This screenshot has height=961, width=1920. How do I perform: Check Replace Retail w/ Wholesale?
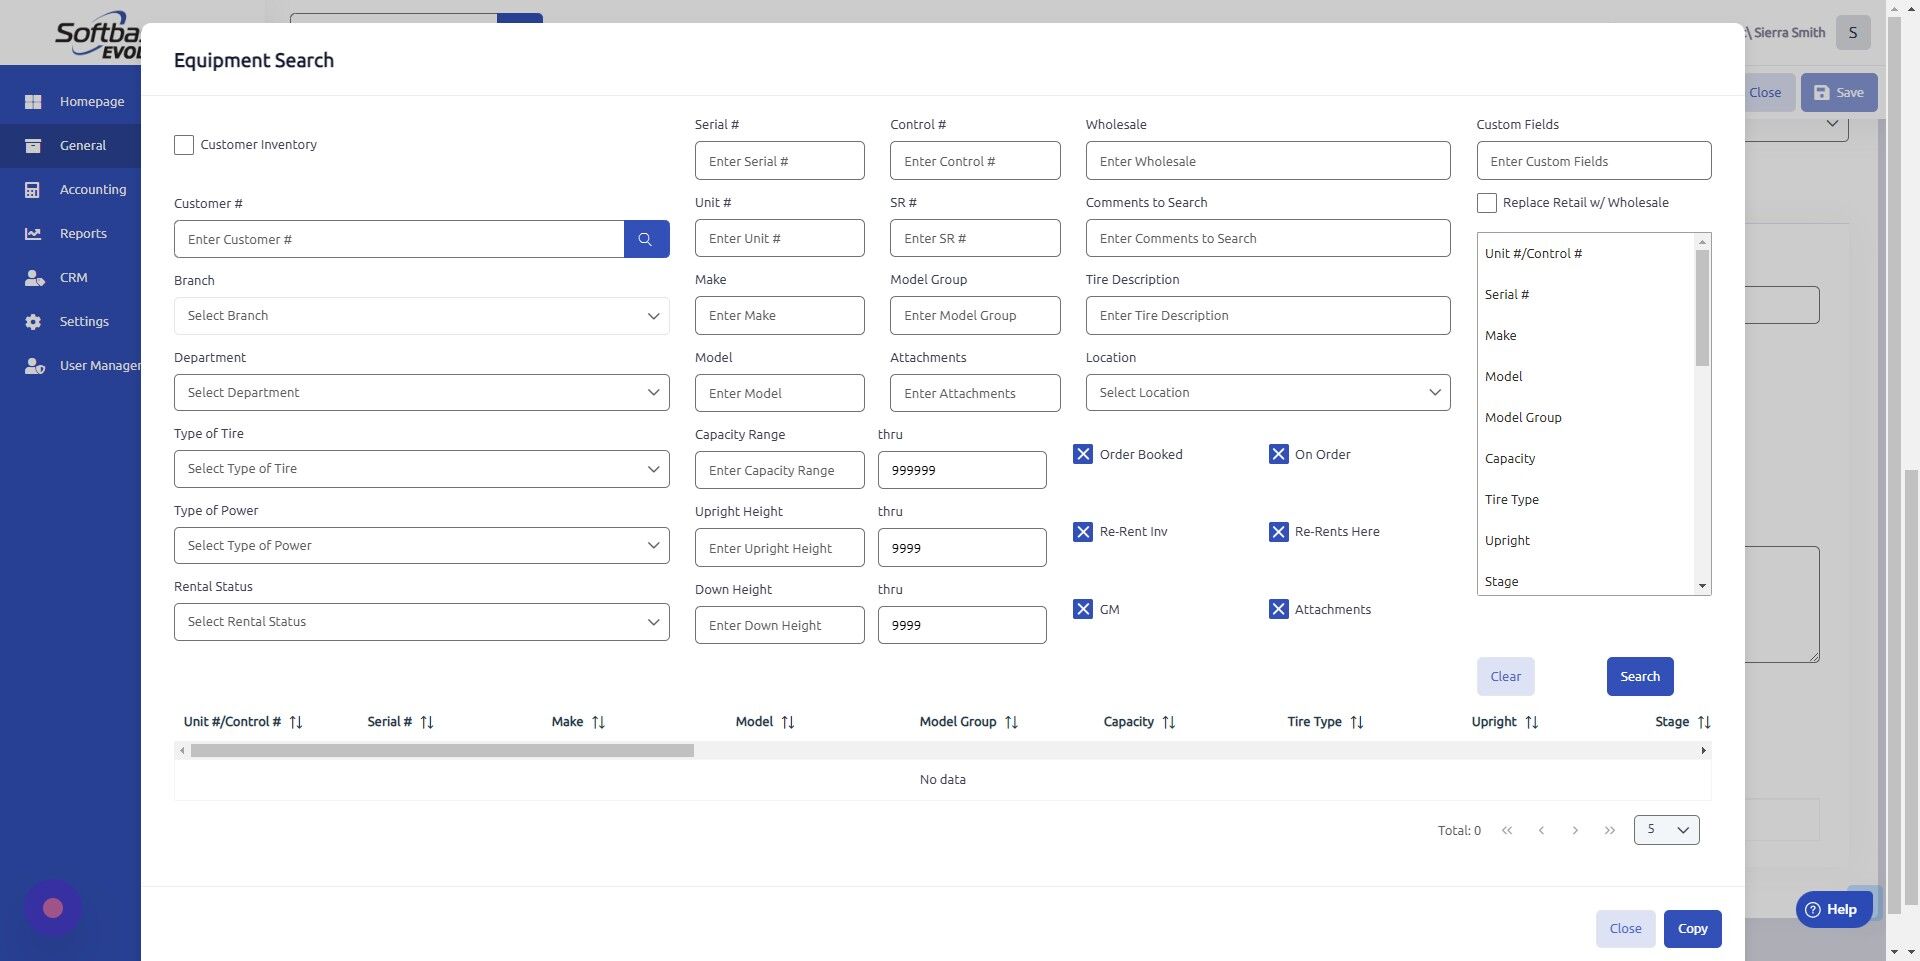tap(1487, 203)
